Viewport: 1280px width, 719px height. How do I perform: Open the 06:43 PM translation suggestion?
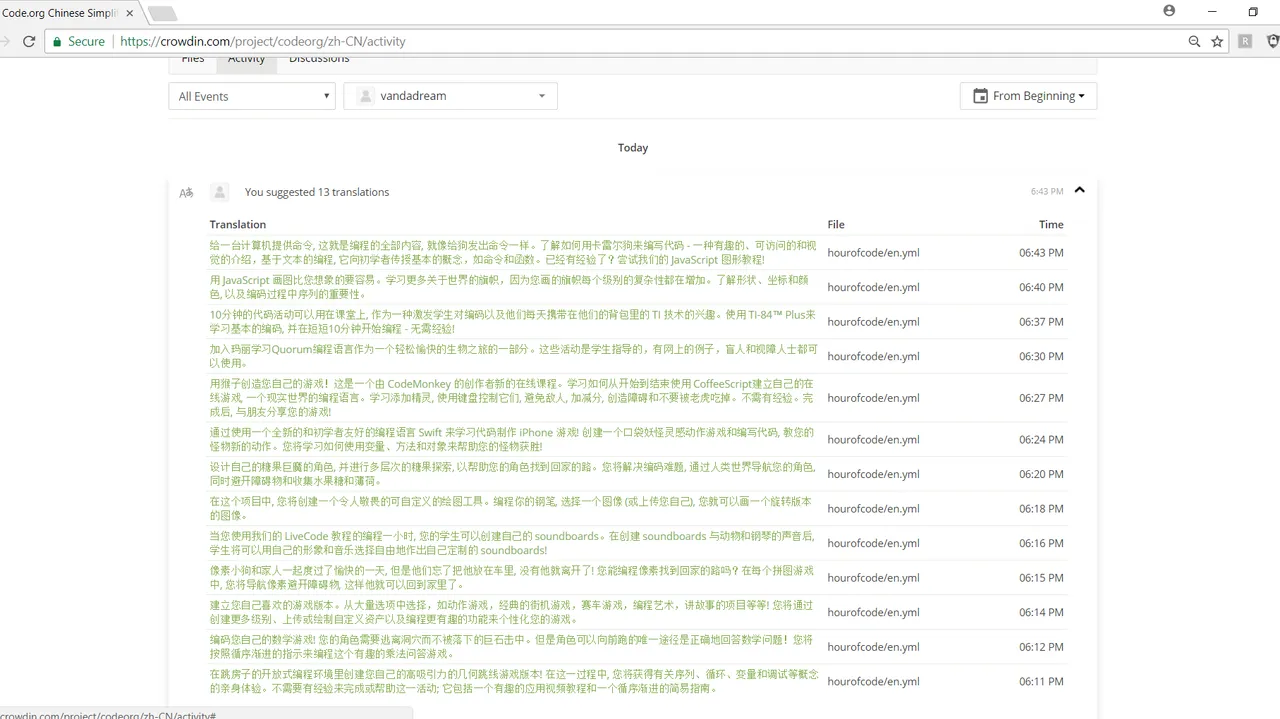point(513,252)
